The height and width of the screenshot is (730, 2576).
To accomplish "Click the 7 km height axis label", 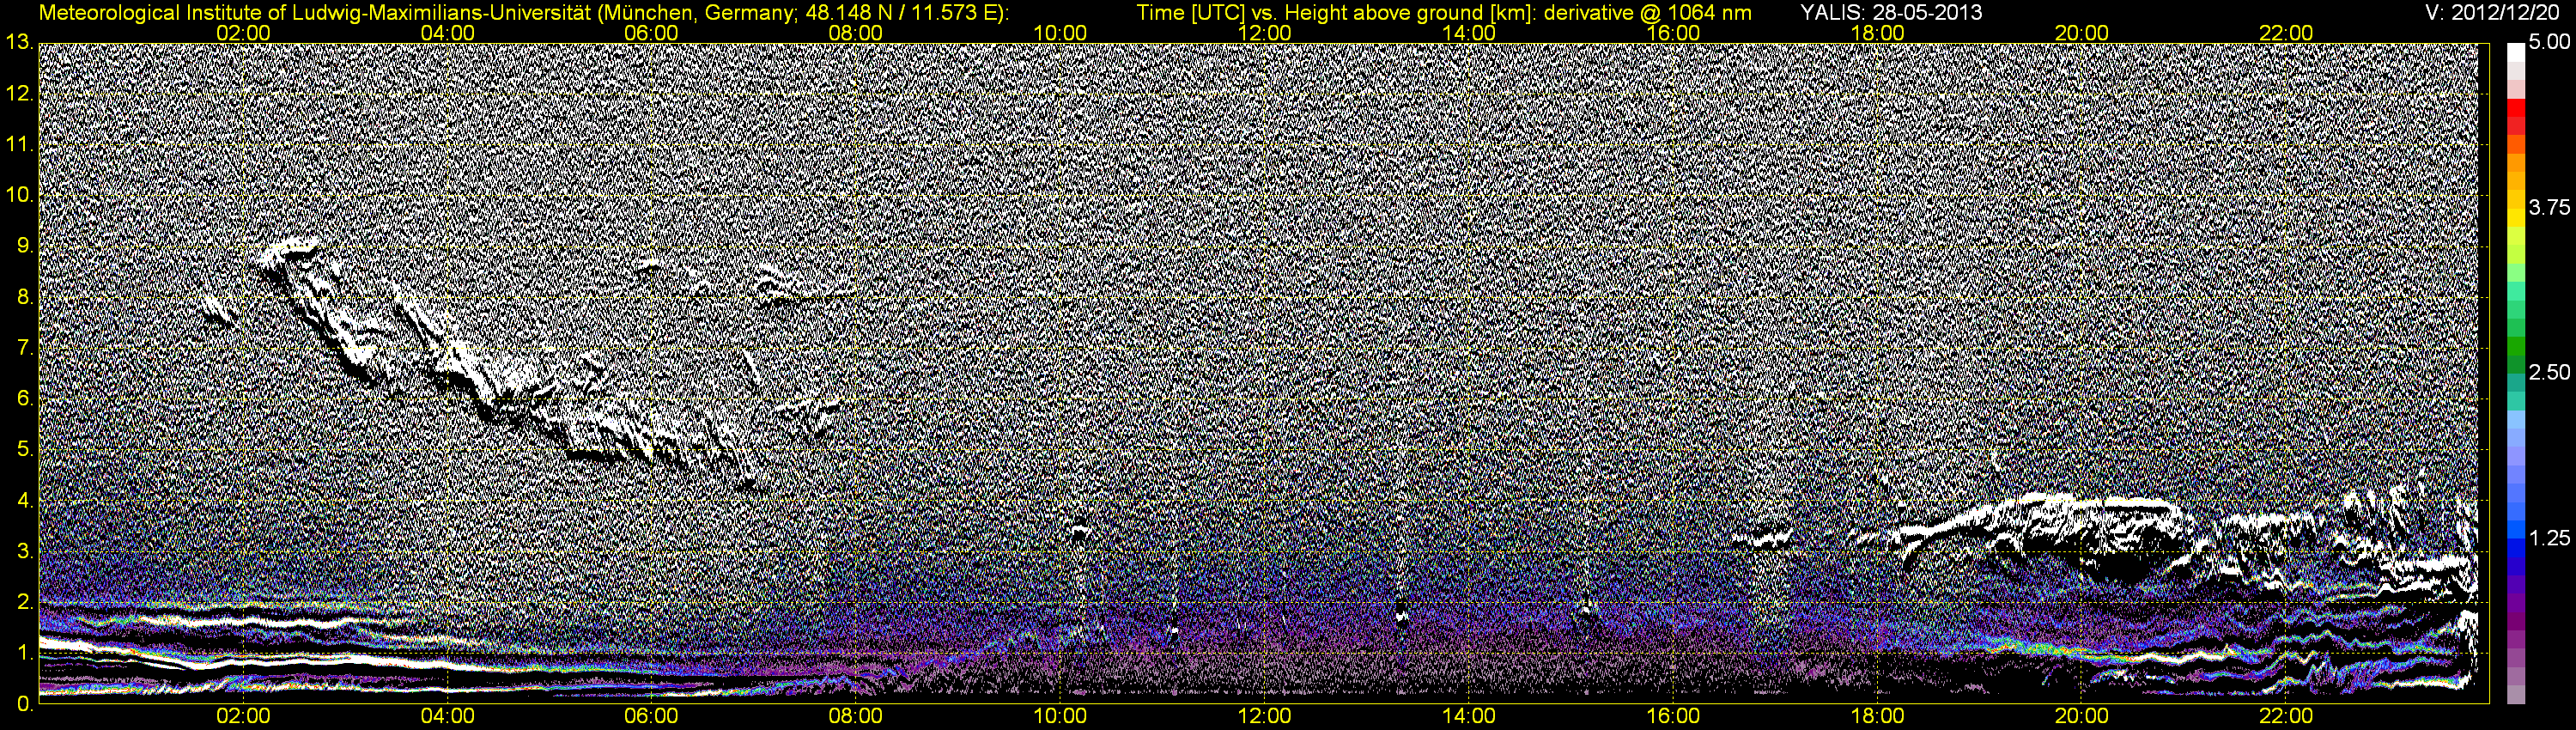I will (25, 348).
